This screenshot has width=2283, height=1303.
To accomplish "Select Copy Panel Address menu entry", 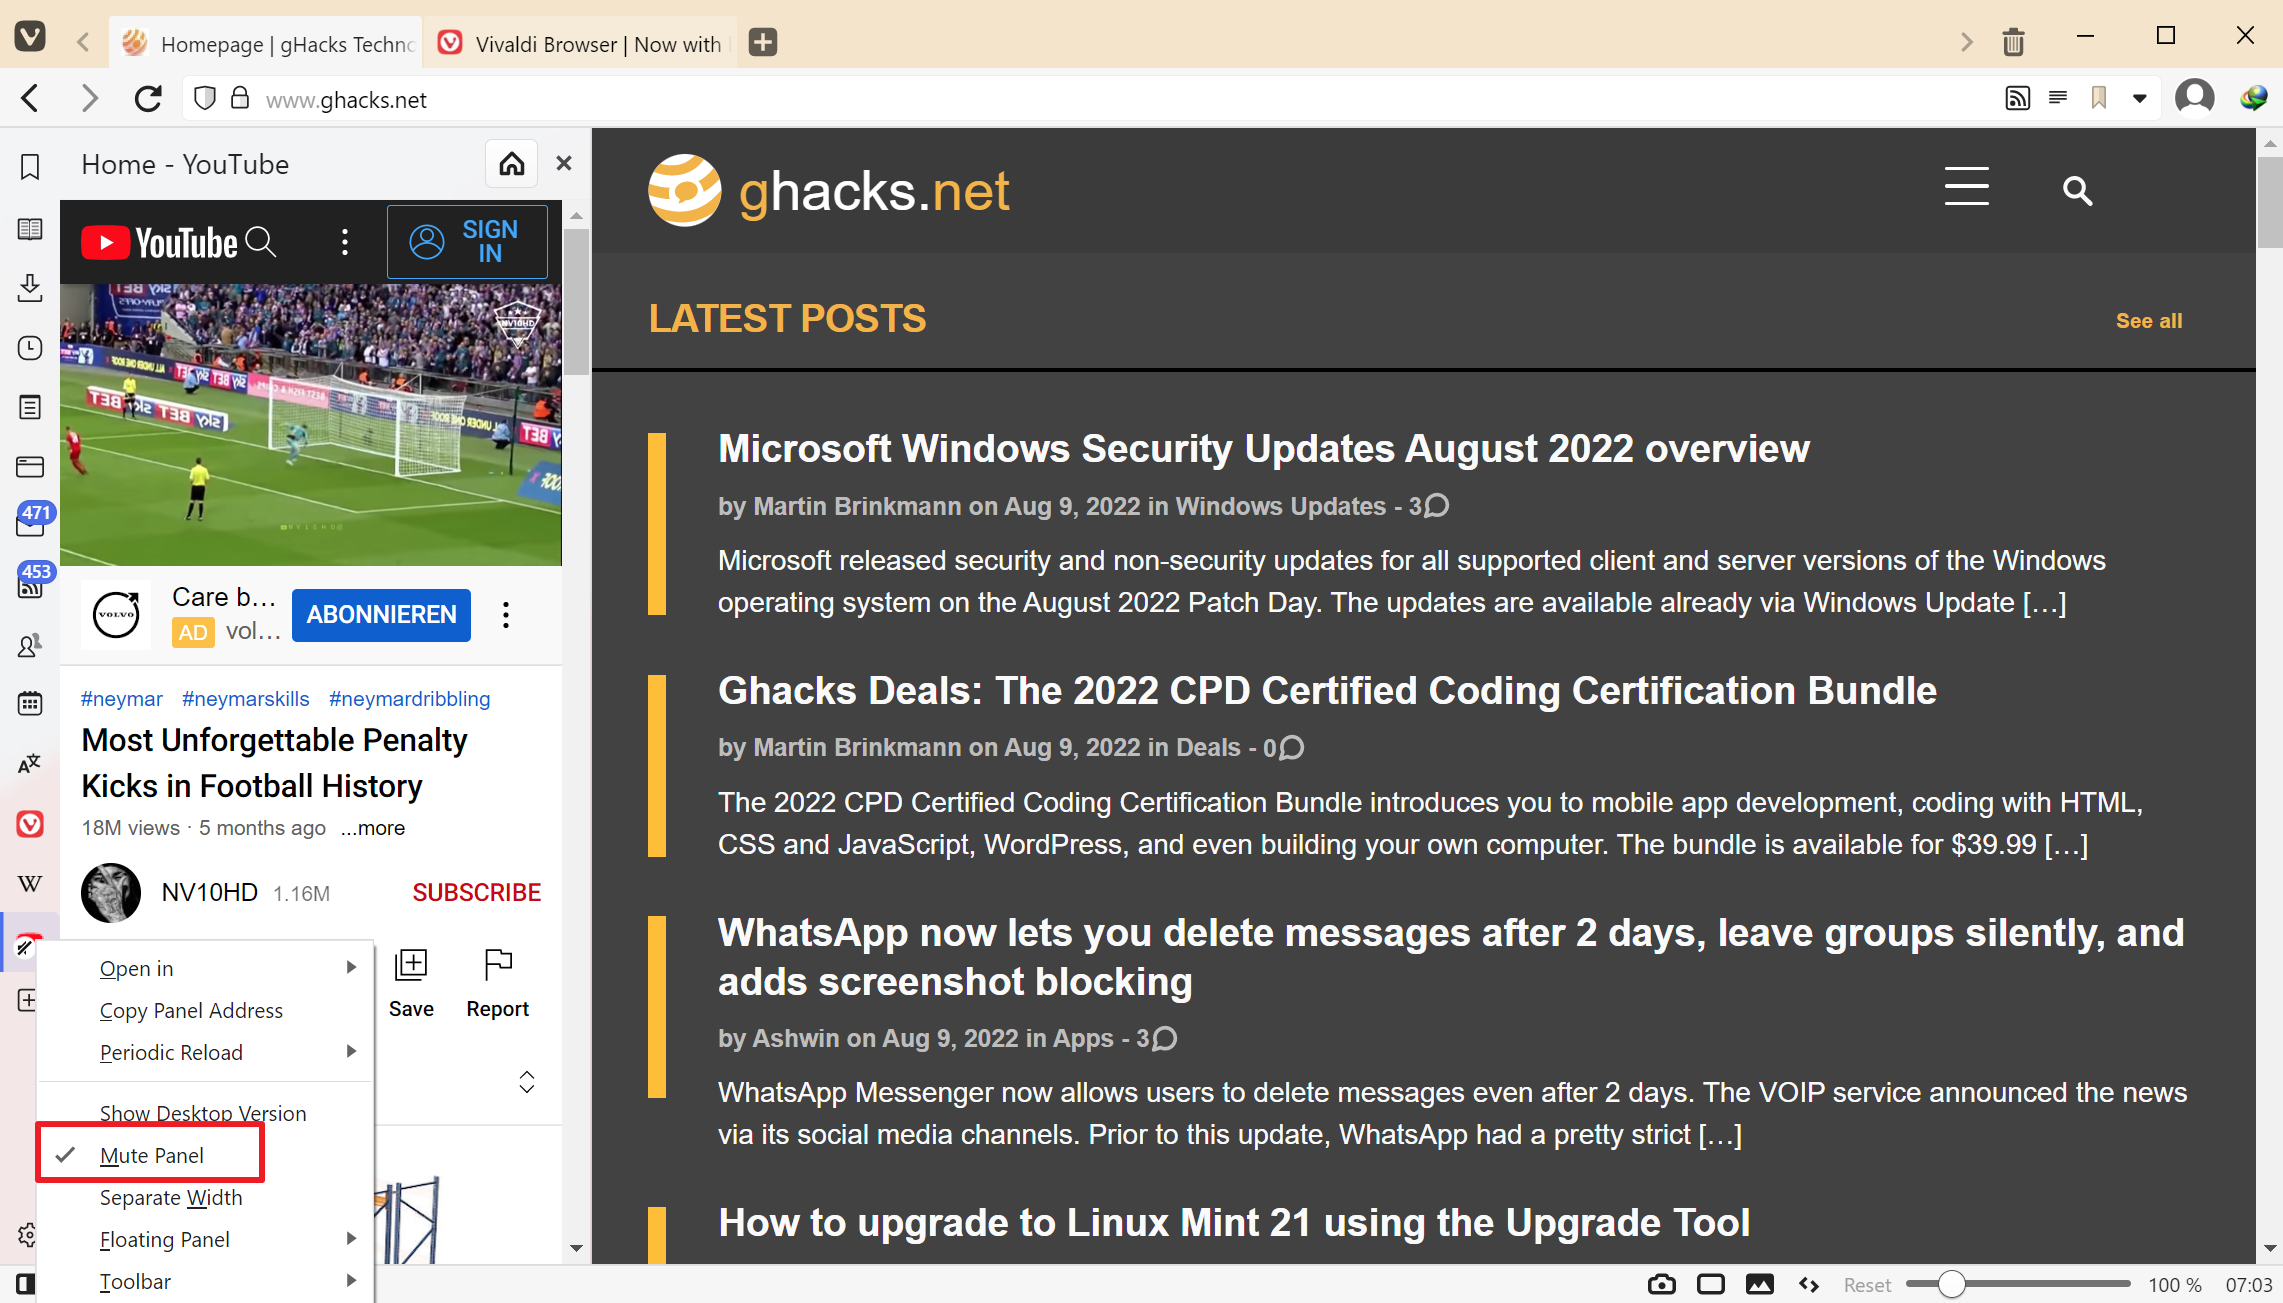I will coord(191,1010).
